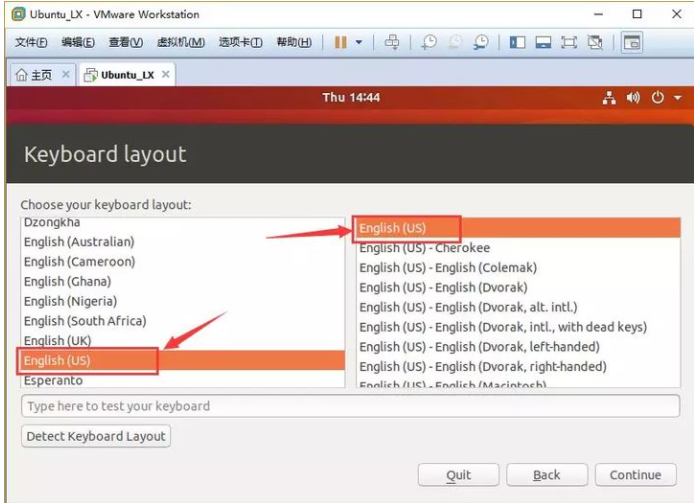Click Detect Keyboard Layout button
This screenshot has height=503, width=697.
(x=96, y=436)
